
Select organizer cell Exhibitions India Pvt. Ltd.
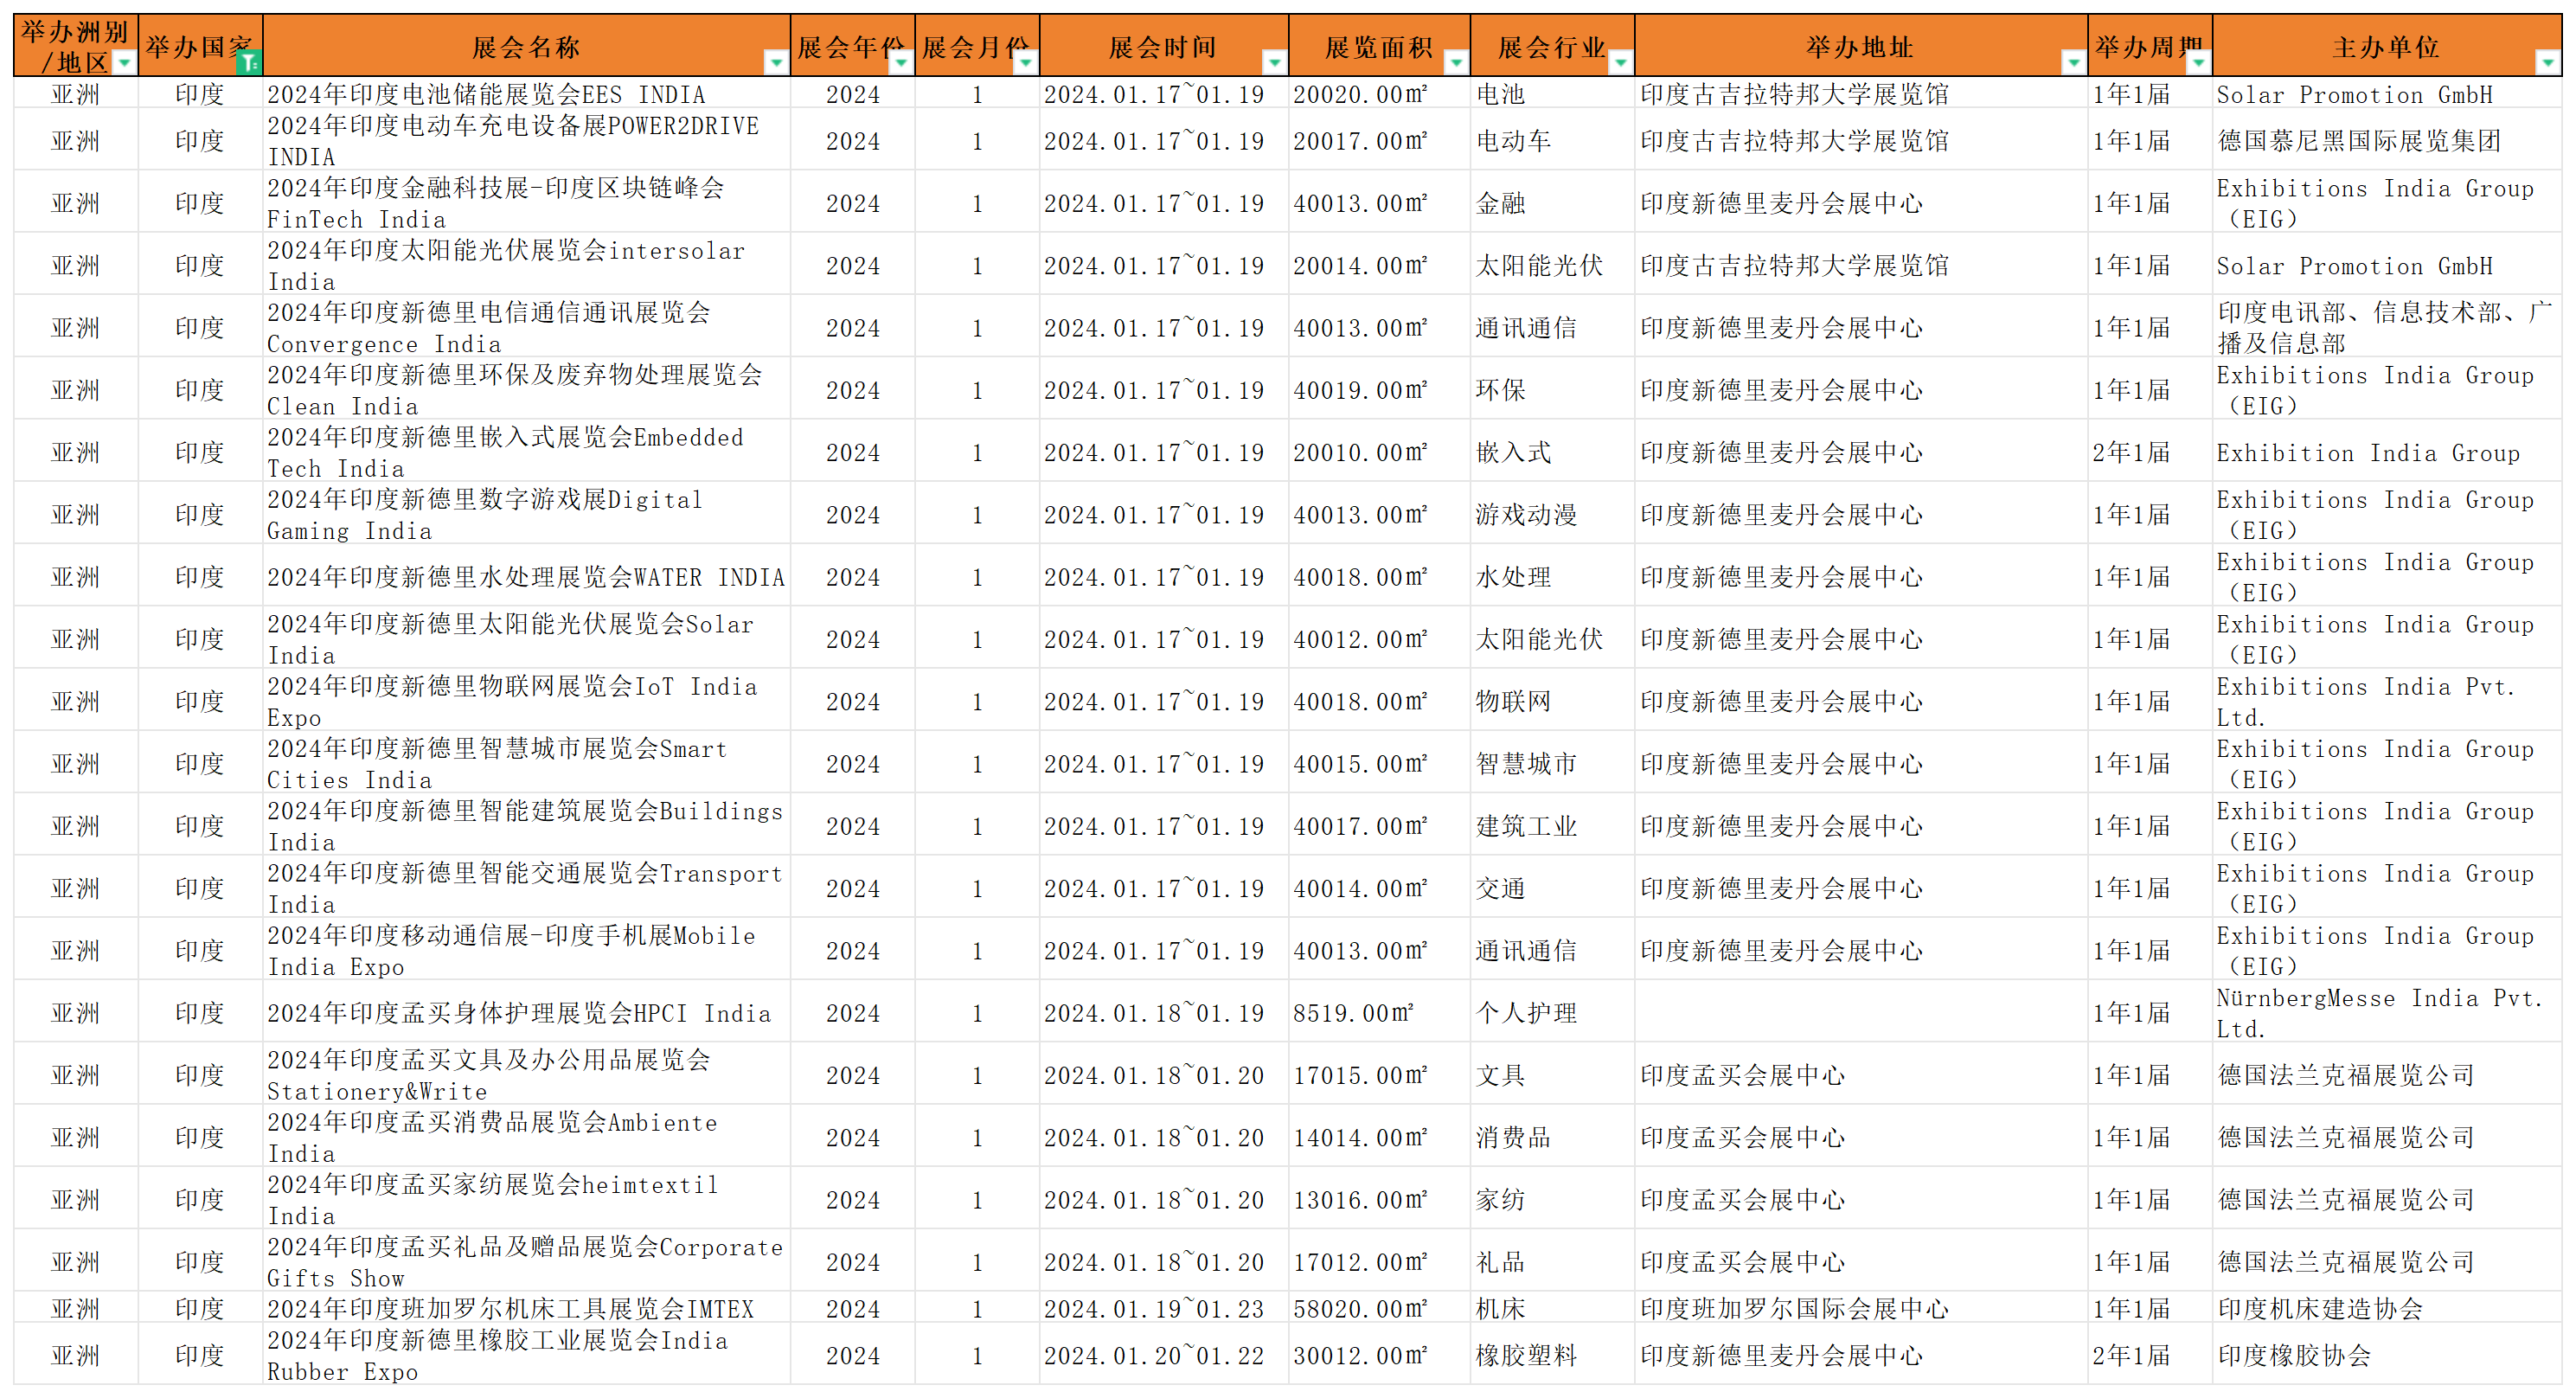pyautogui.click(x=2387, y=701)
